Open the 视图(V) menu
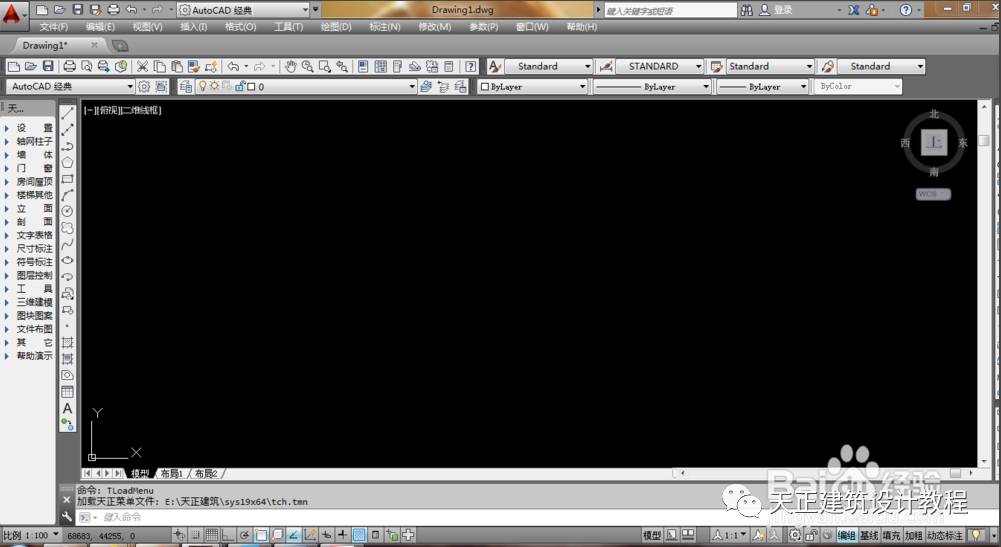The width and height of the screenshot is (1001, 547). [147, 27]
